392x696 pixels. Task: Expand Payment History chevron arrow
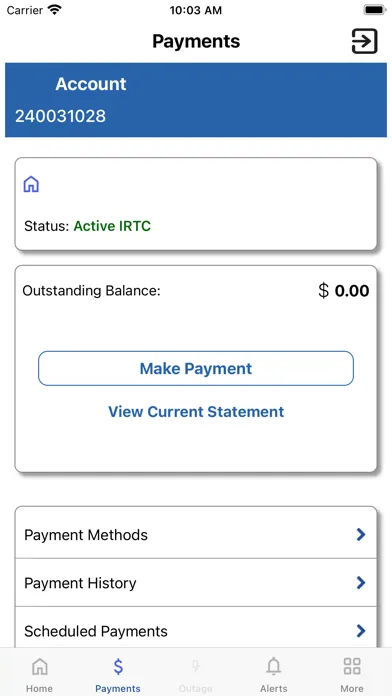[361, 582]
